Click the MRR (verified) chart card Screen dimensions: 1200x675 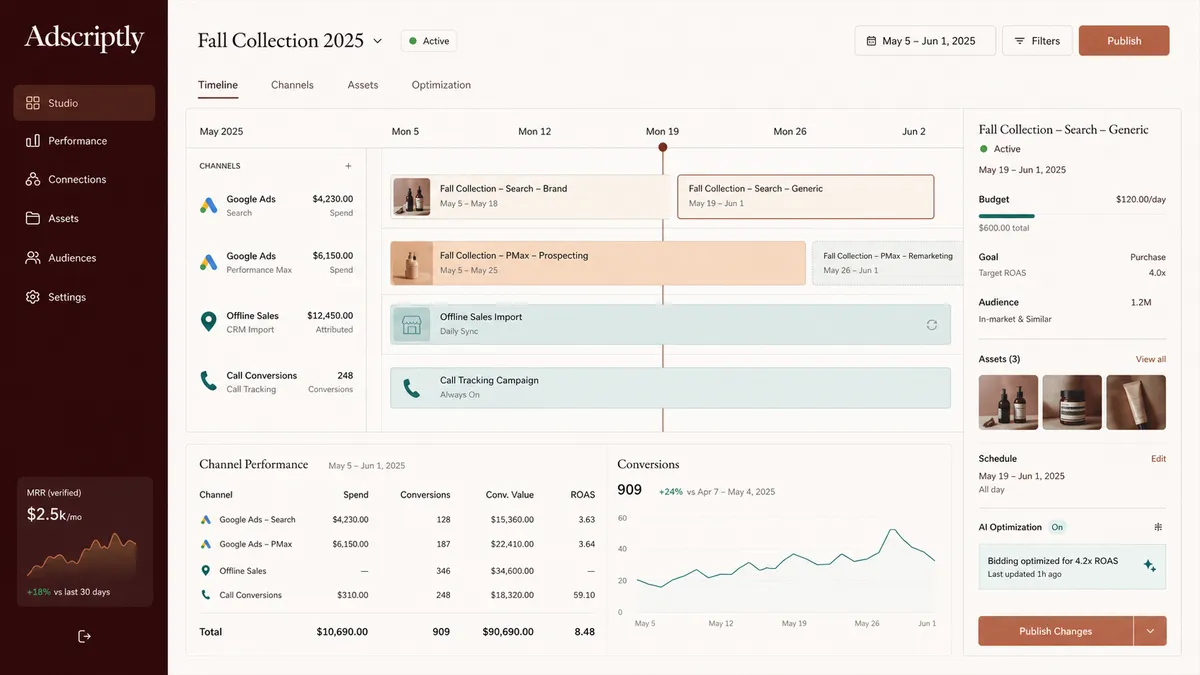click(84, 542)
